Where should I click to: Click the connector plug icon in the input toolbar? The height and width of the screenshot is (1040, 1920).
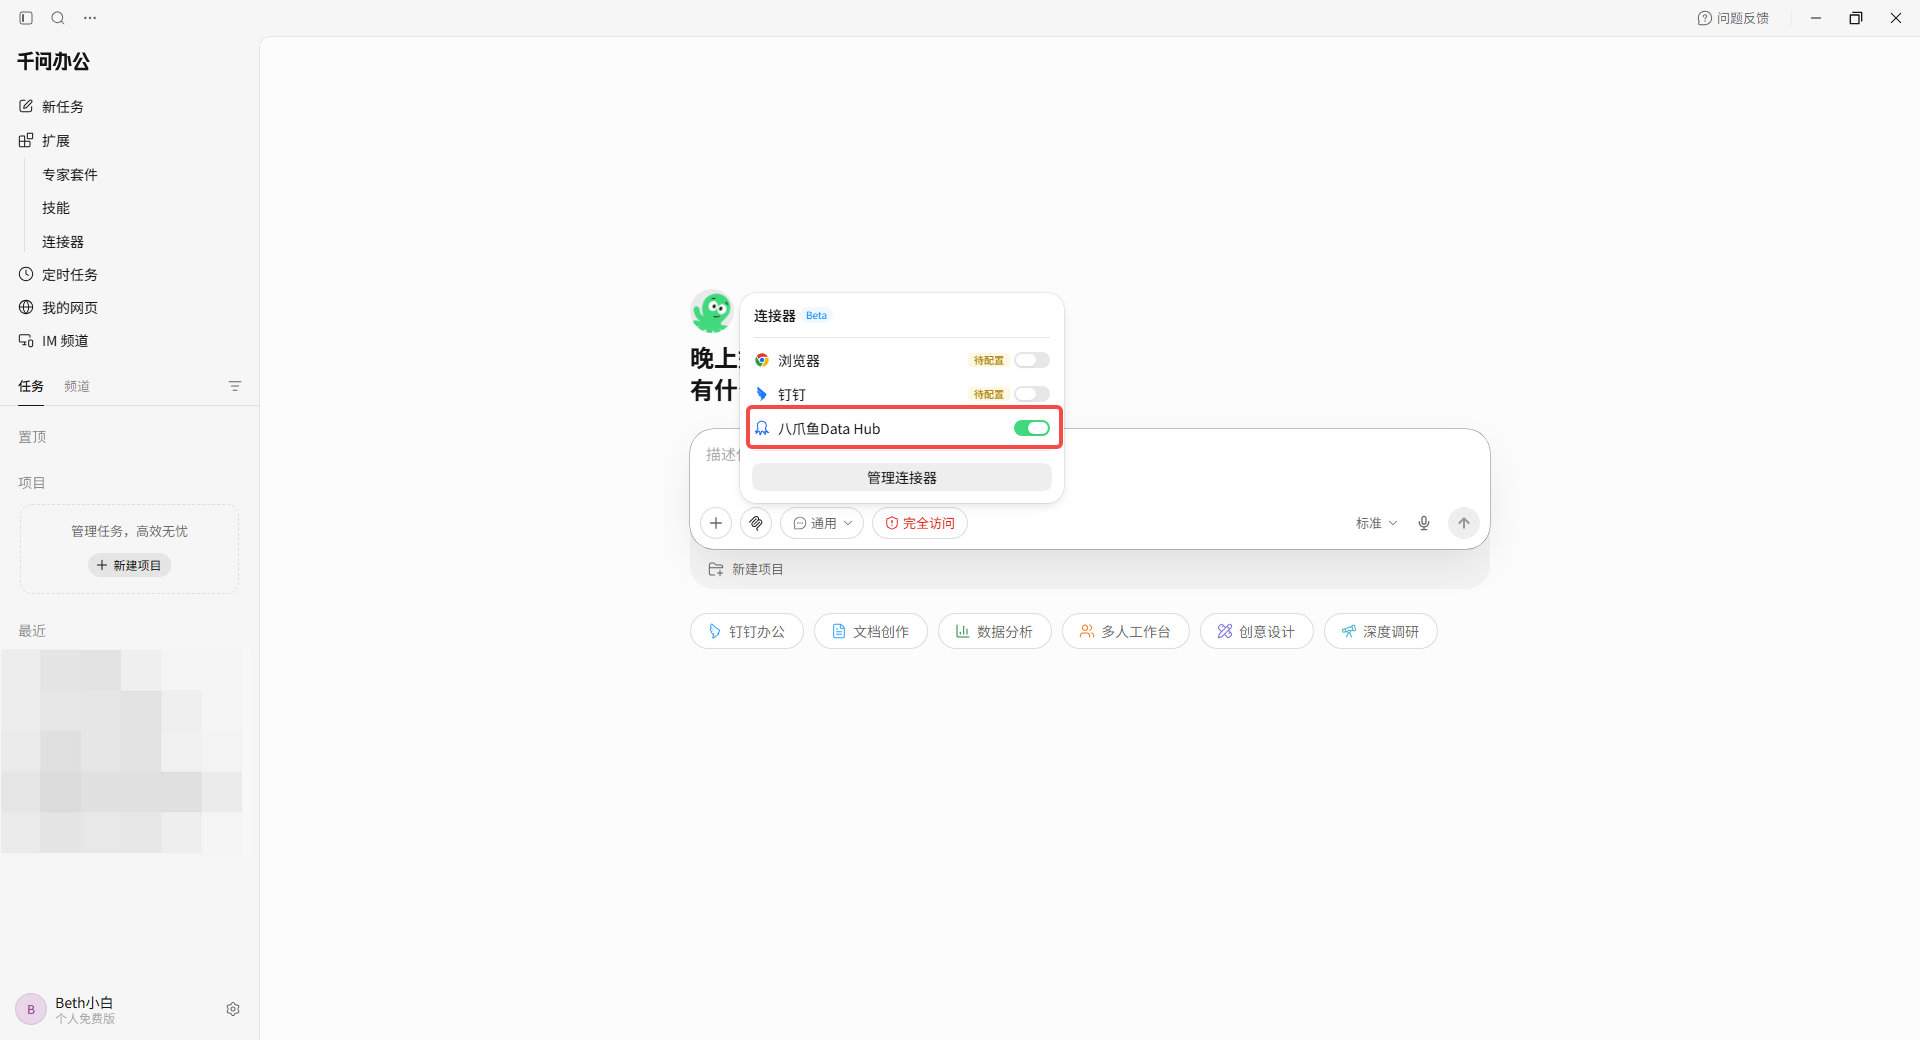(756, 523)
